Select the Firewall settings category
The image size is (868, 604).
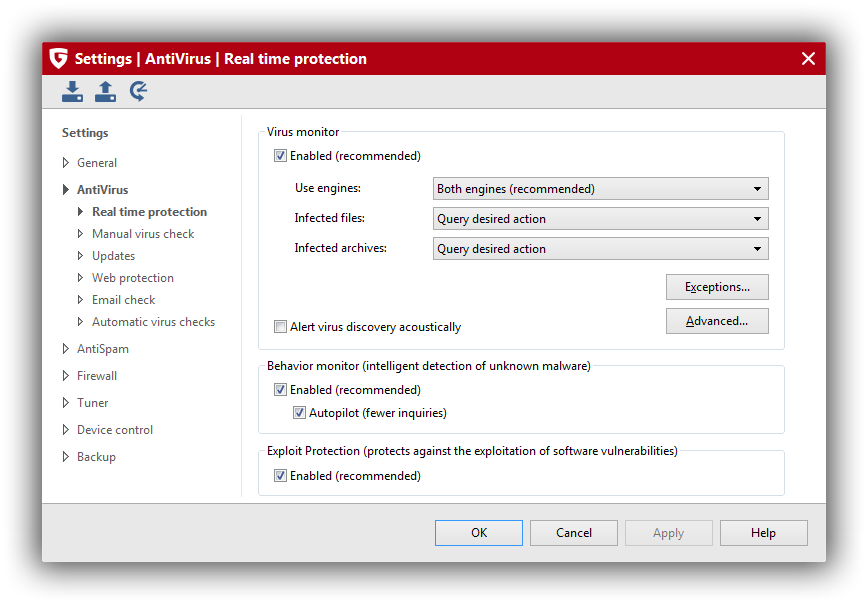[x=97, y=376]
